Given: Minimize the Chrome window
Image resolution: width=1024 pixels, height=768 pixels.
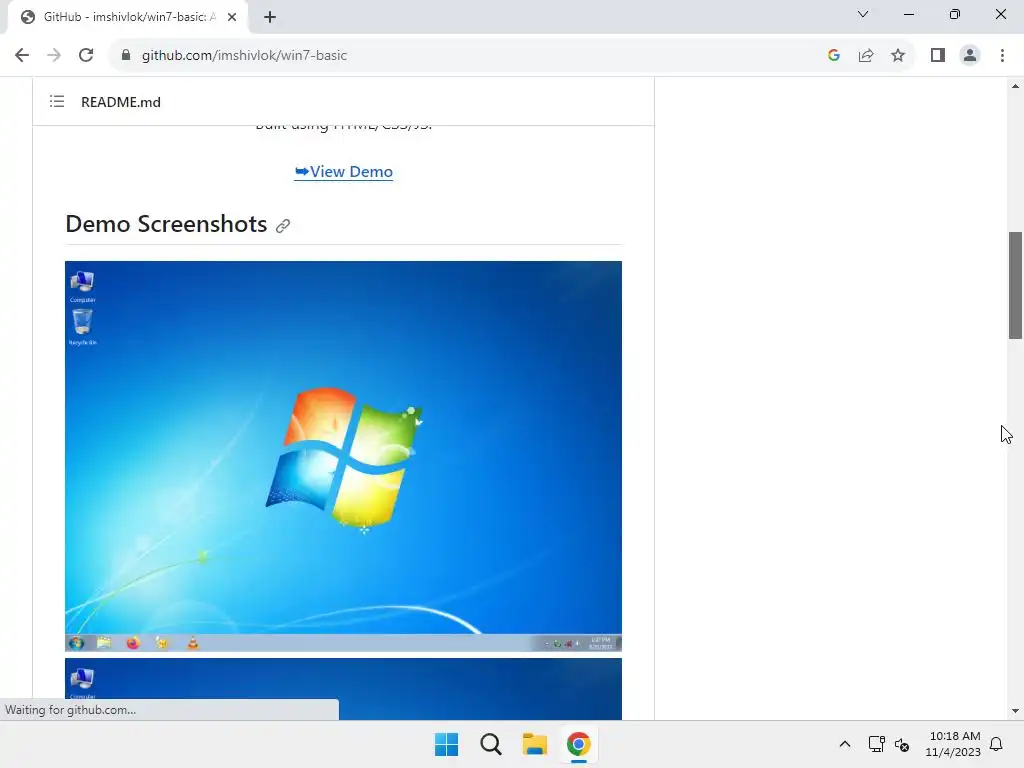Looking at the screenshot, I should [x=908, y=14].
